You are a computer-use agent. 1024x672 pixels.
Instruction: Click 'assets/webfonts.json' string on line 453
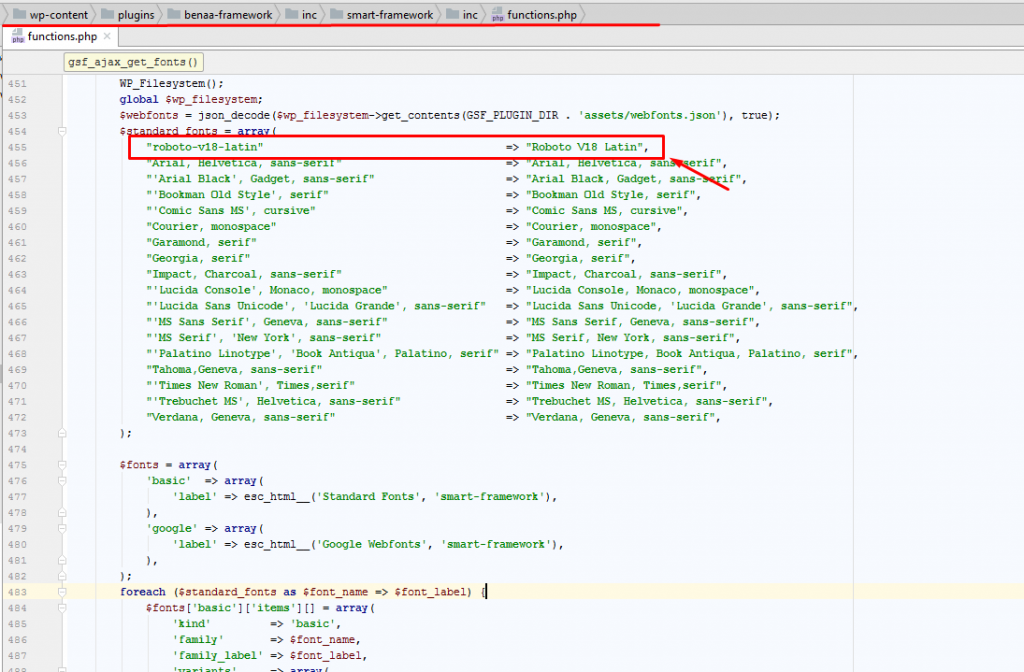650,115
